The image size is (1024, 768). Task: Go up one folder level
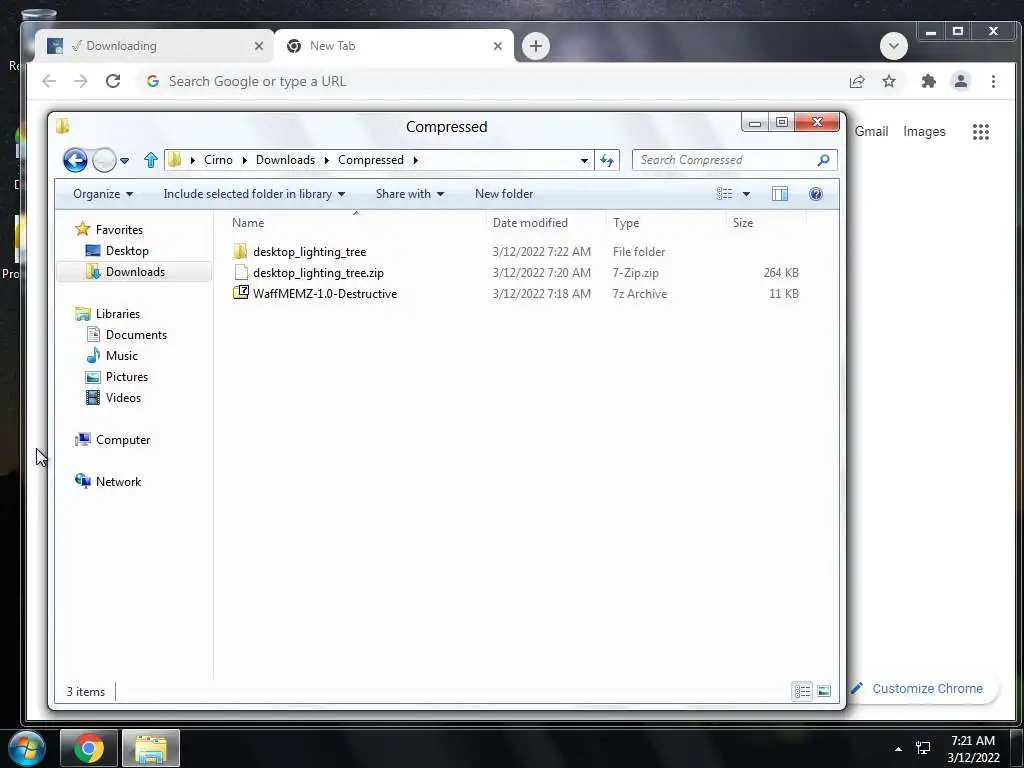tap(151, 160)
